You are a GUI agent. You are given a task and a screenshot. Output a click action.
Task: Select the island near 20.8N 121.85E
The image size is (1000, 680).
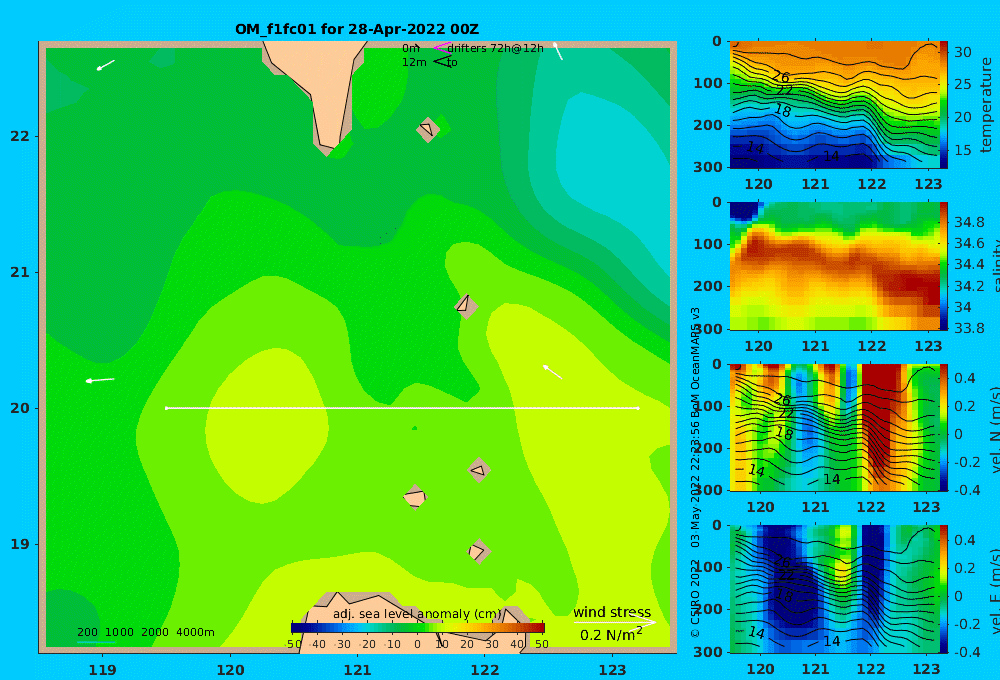466,305
